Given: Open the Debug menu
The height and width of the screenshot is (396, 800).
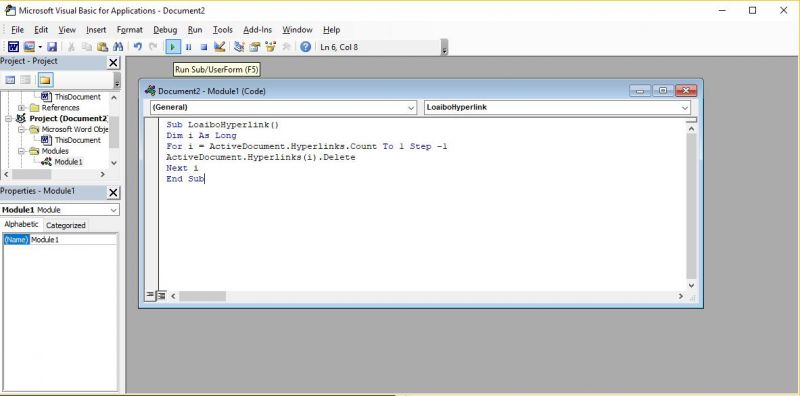Looking at the screenshot, I should pos(165,30).
